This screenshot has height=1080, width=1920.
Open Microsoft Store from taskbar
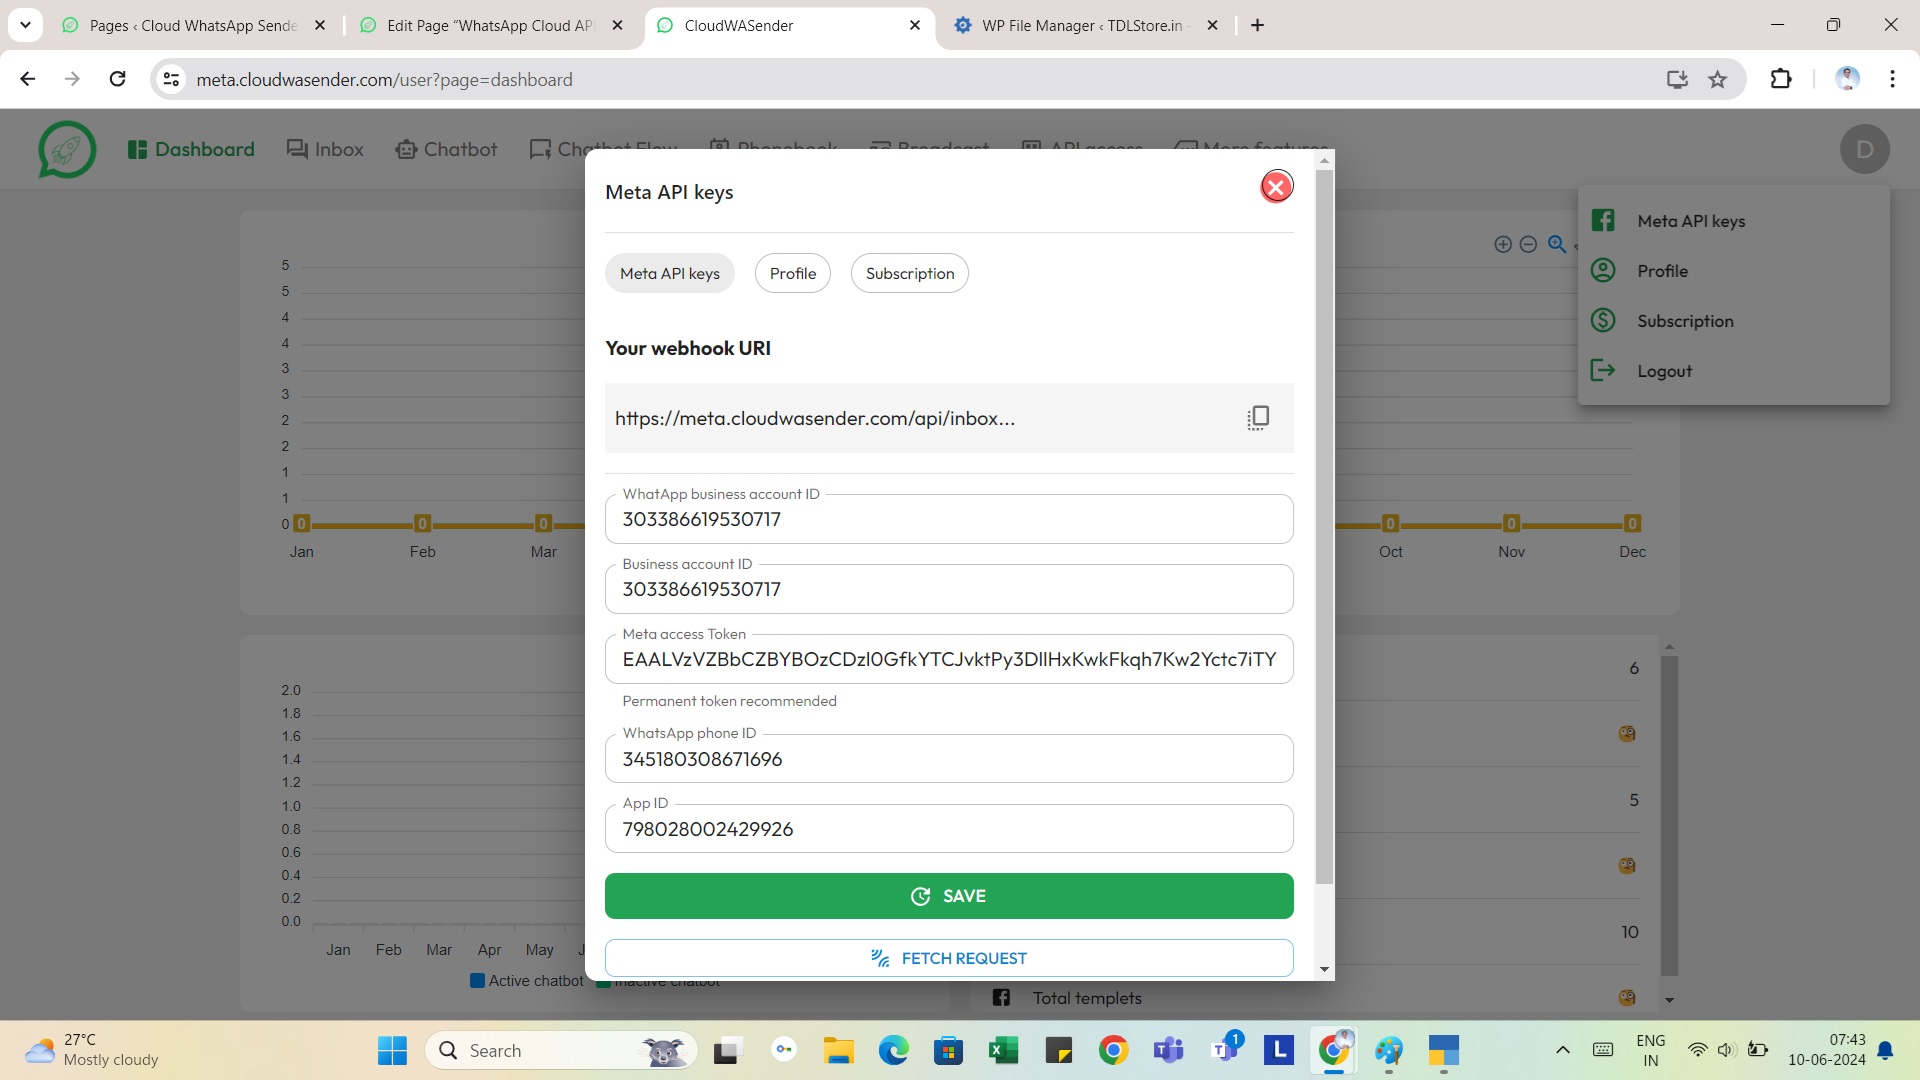pyautogui.click(x=948, y=1051)
